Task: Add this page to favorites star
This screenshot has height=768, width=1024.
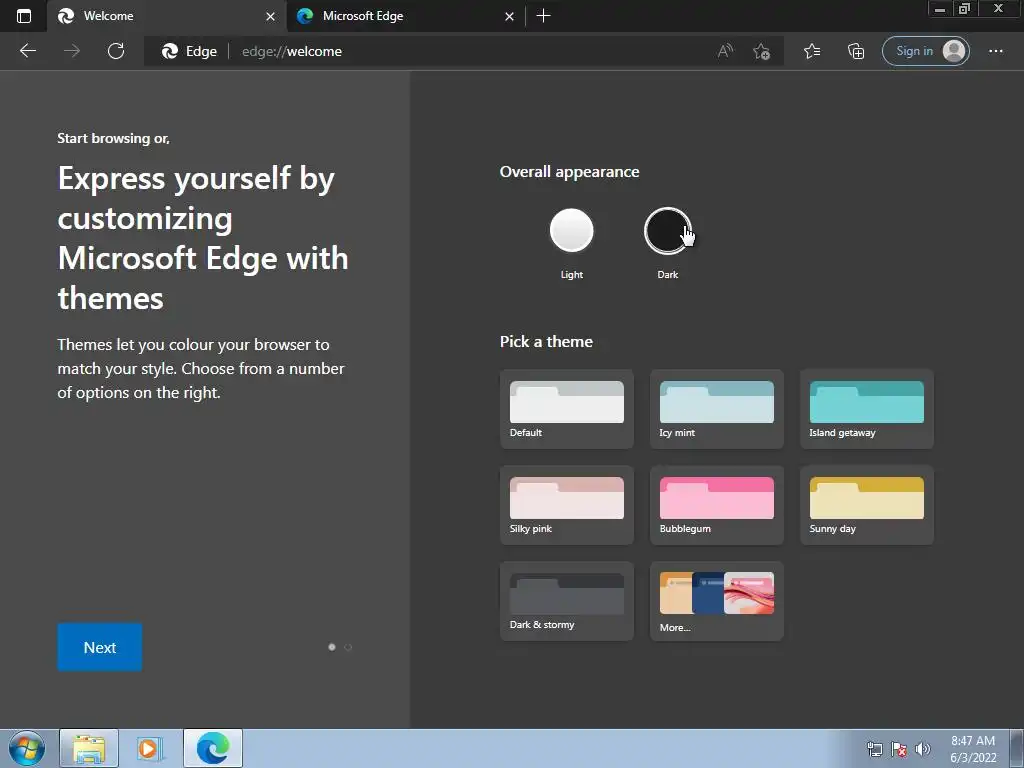Action: (761, 51)
